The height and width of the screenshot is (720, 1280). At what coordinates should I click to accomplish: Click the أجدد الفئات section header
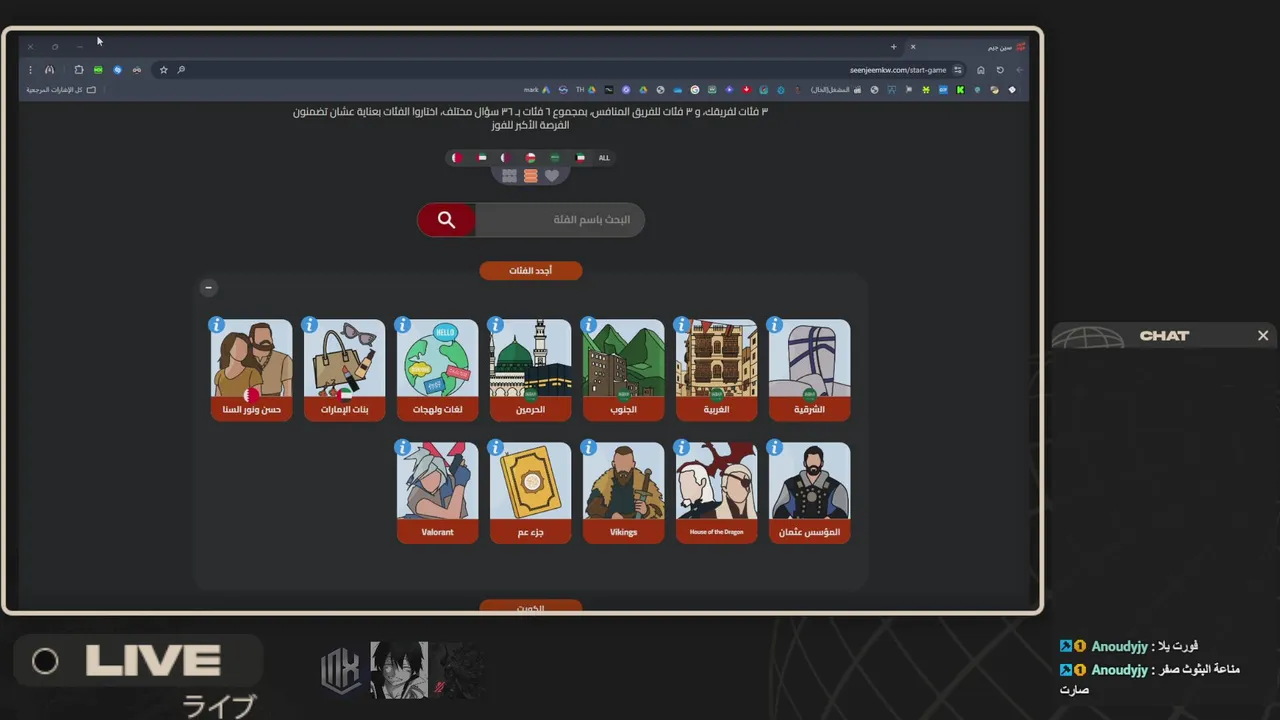530,271
